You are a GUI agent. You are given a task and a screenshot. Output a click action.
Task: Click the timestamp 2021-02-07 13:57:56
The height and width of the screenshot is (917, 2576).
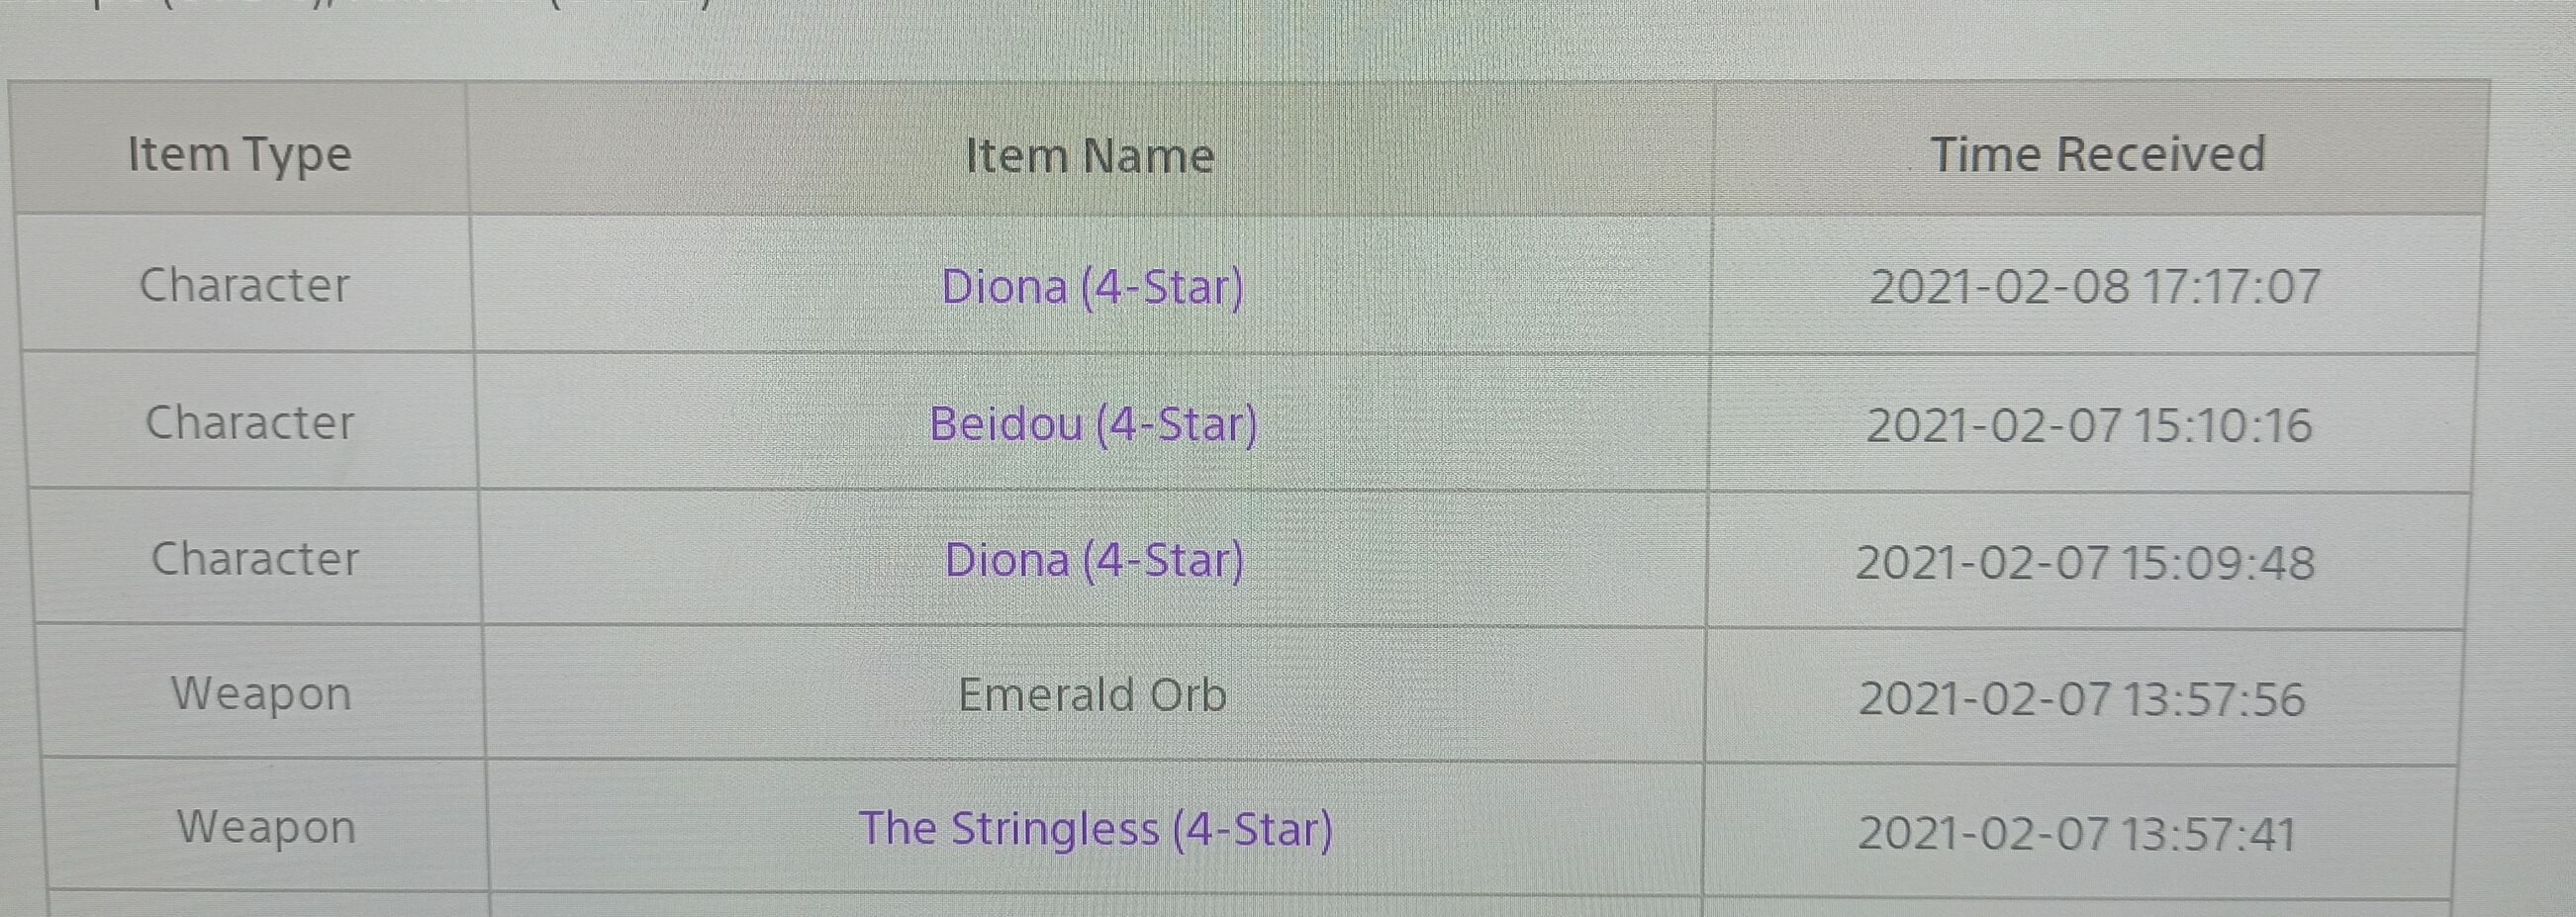click(x=2081, y=698)
